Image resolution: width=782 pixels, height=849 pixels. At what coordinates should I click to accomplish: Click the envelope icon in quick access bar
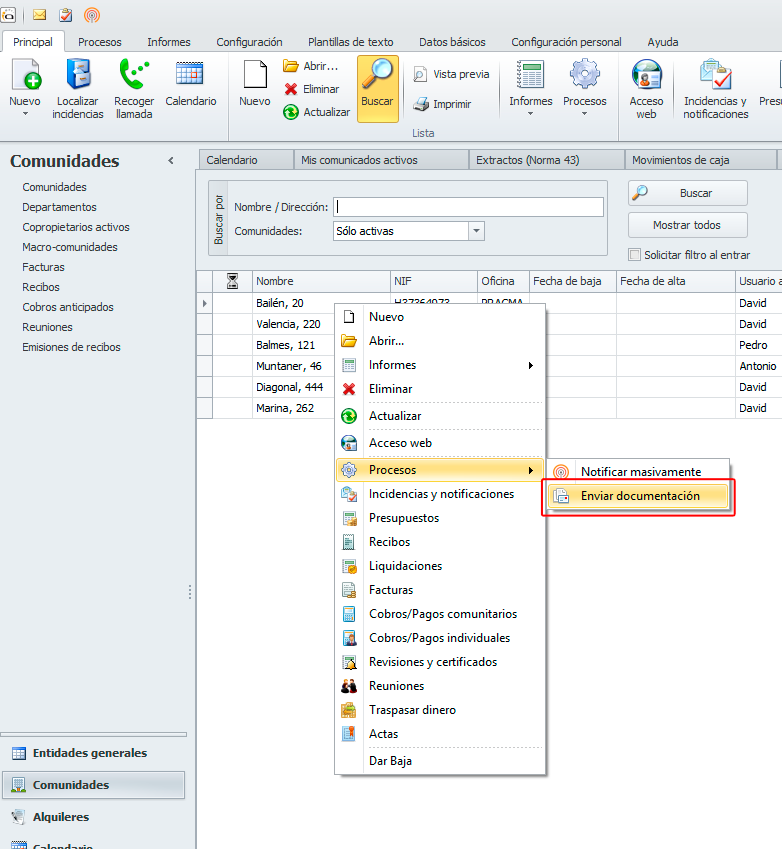(x=40, y=15)
